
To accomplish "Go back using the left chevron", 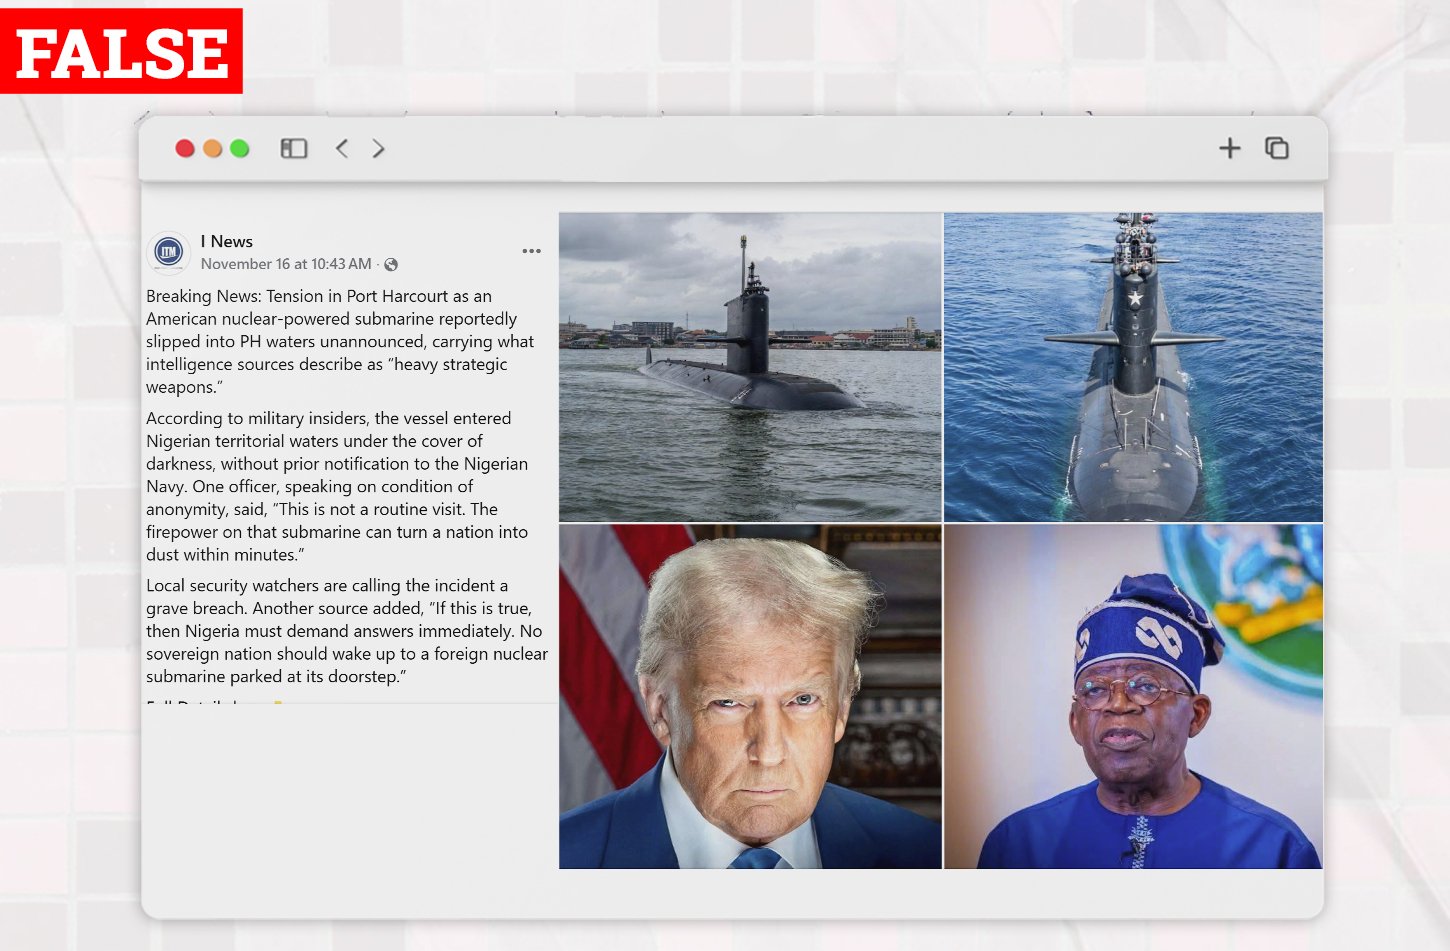I will pos(342,149).
